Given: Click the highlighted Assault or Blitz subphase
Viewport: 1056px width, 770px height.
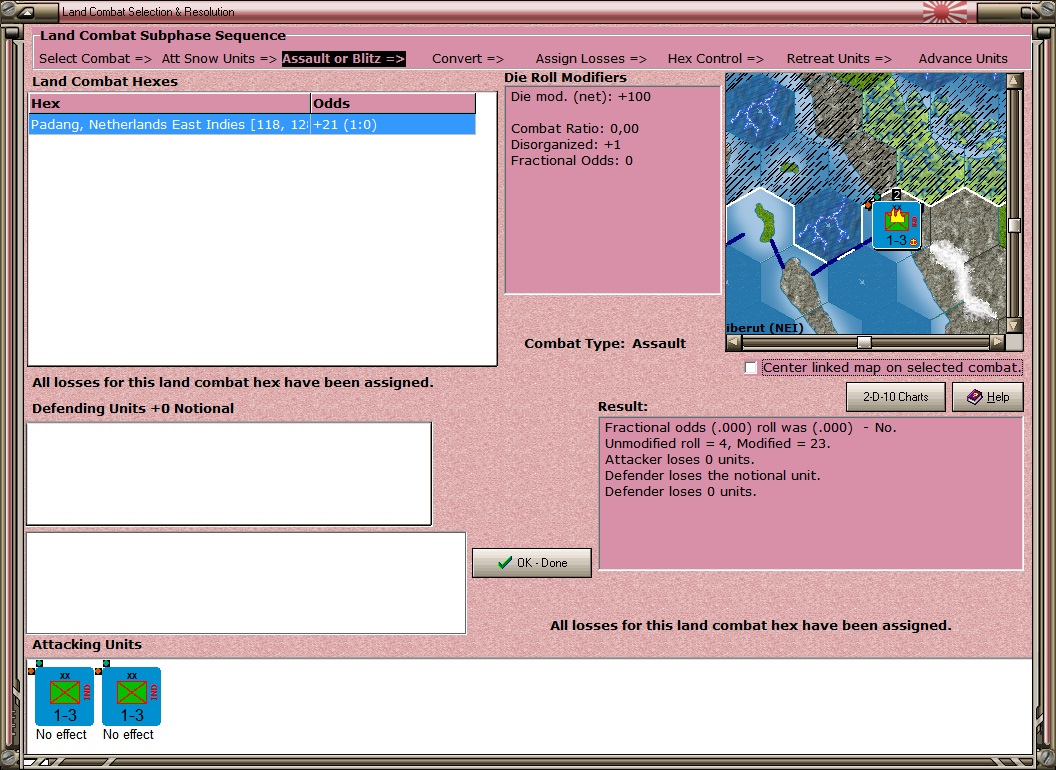Looking at the screenshot, I should click(x=343, y=59).
